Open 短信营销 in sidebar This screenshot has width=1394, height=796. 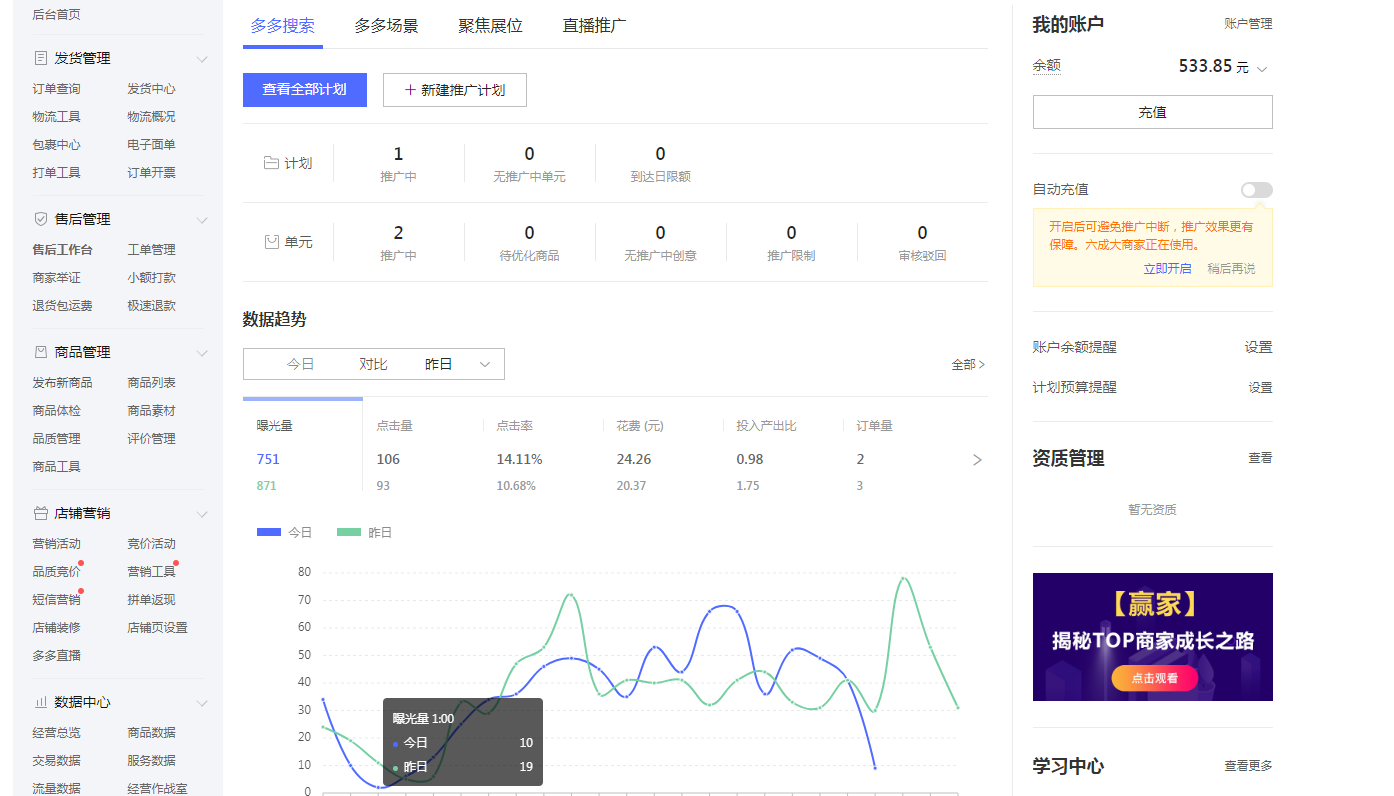[x=56, y=600]
